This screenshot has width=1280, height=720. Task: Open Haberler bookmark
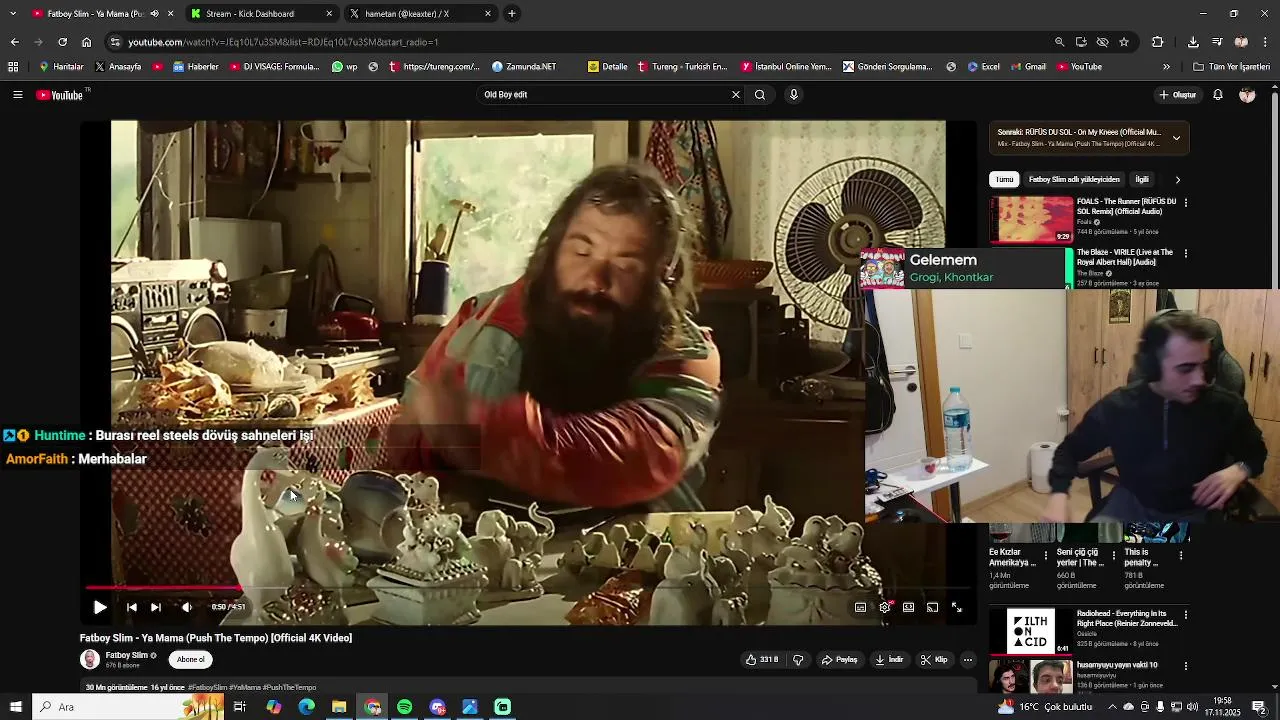[196, 67]
